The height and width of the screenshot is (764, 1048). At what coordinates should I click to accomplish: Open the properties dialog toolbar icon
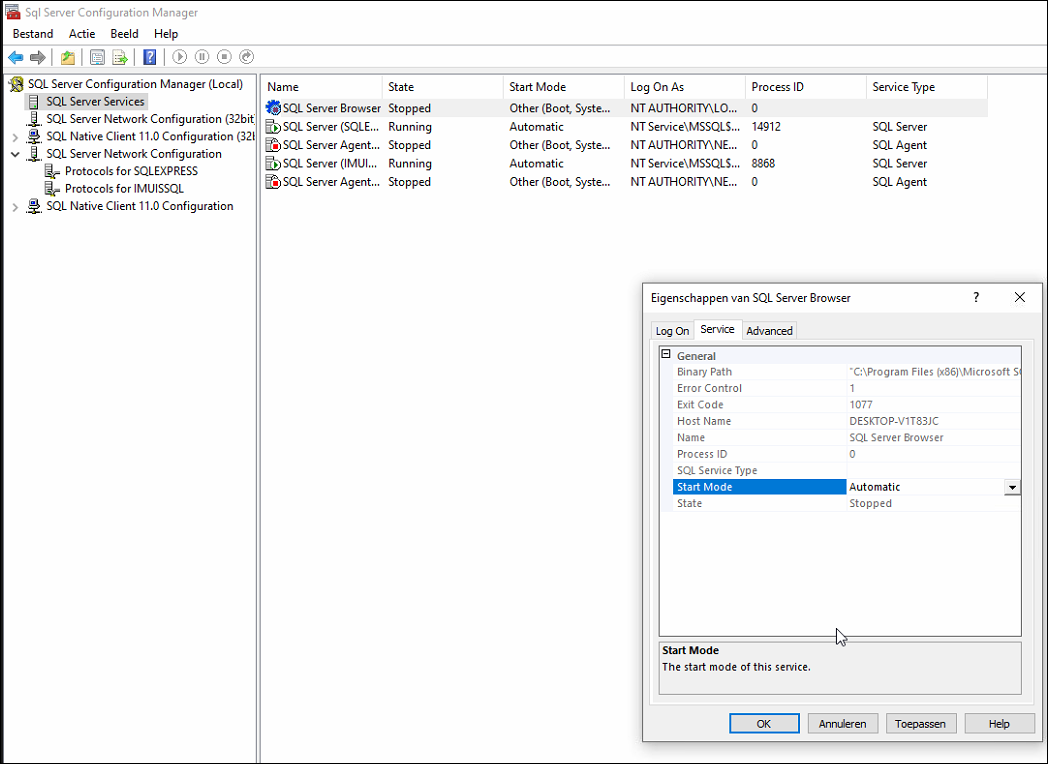click(x=97, y=57)
